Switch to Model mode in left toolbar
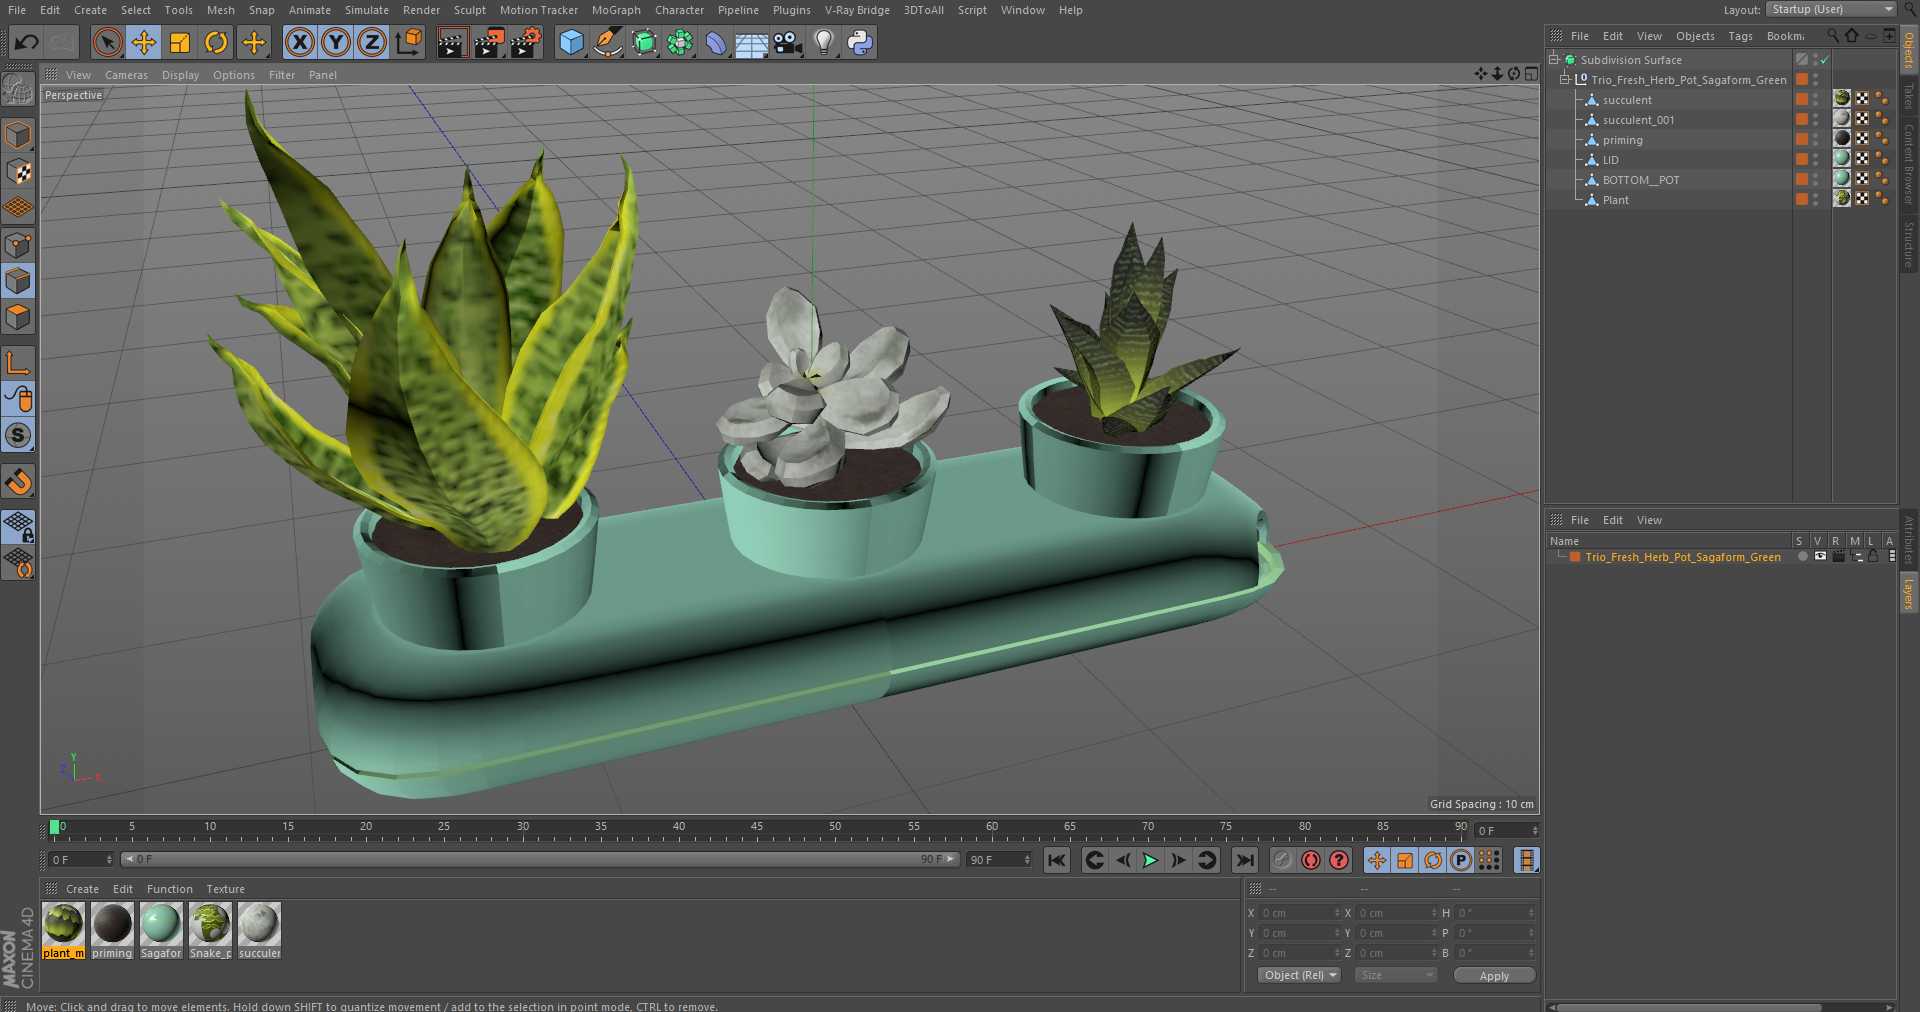The height and width of the screenshot is (1012, 1920). click(18, 135)
